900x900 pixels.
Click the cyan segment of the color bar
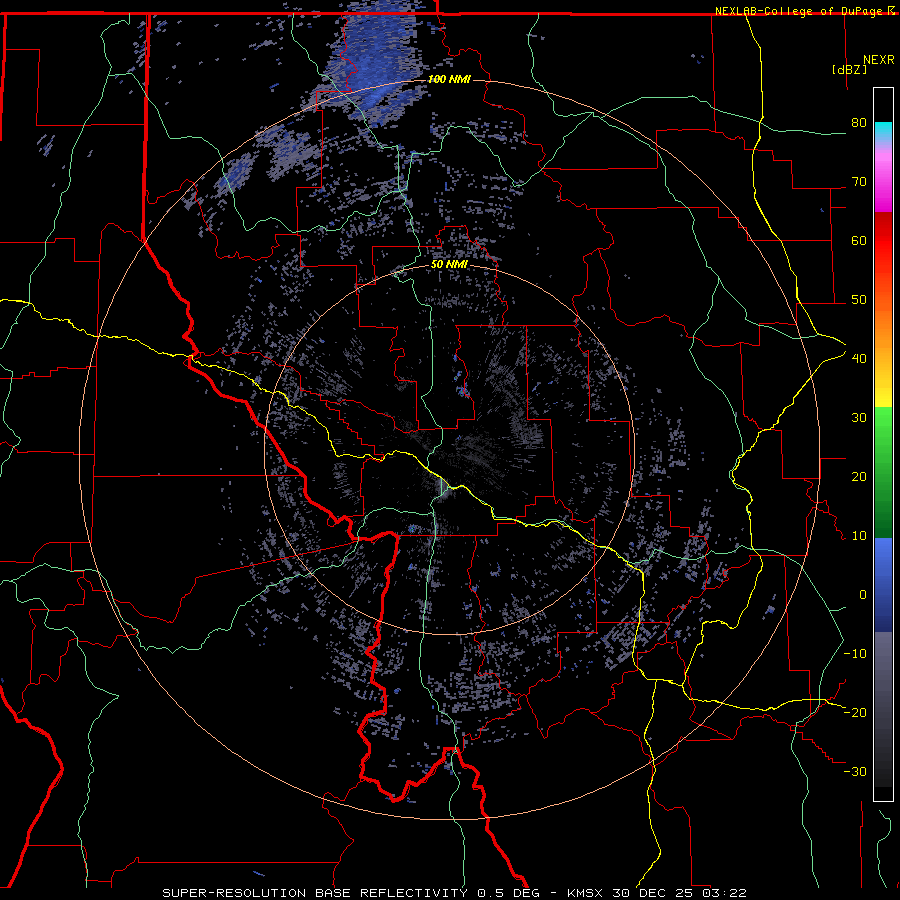coord(883,131)
